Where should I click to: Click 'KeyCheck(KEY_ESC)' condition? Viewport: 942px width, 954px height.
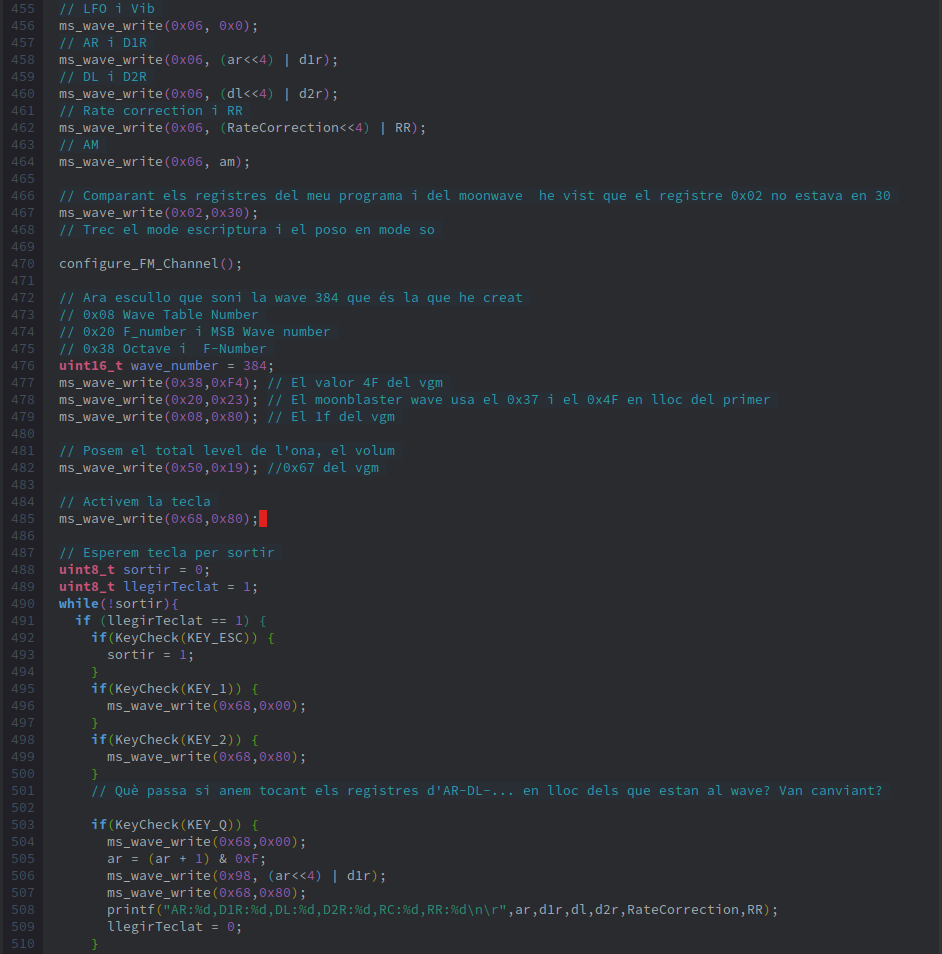click(183, 639)
